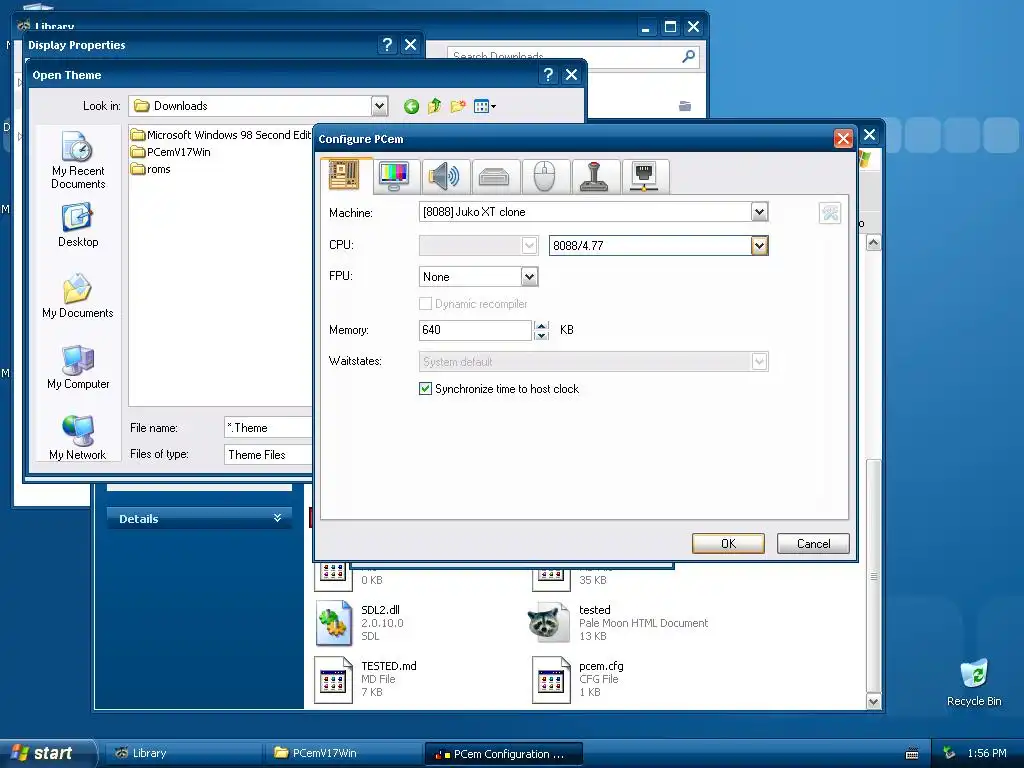Screen dimensions: 1024x768
Task: Open the Windows start menu
Action: 47,753
